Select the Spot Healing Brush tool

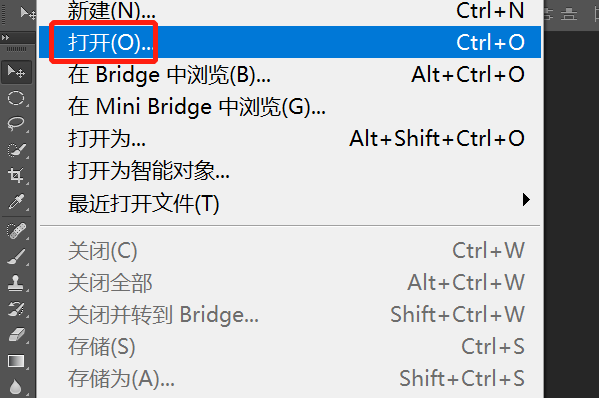pyautogui.click(x=16, y=231)
